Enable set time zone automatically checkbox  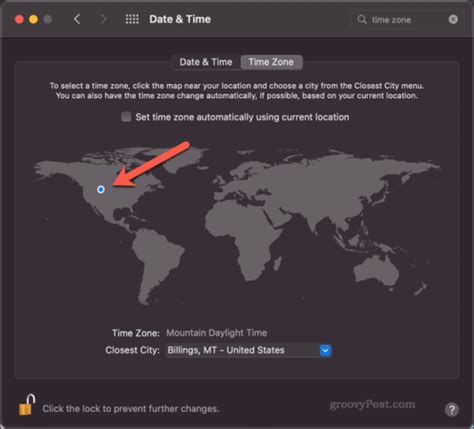pos(126,117)
